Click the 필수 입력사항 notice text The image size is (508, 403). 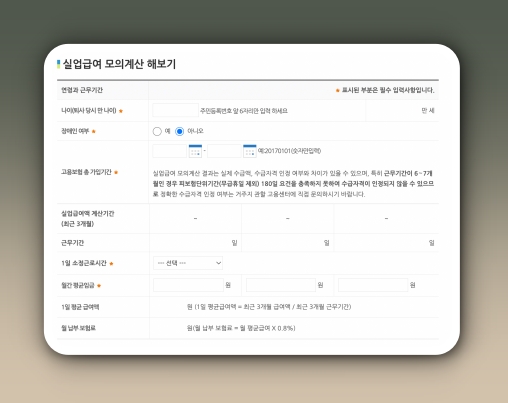[388, 90]
